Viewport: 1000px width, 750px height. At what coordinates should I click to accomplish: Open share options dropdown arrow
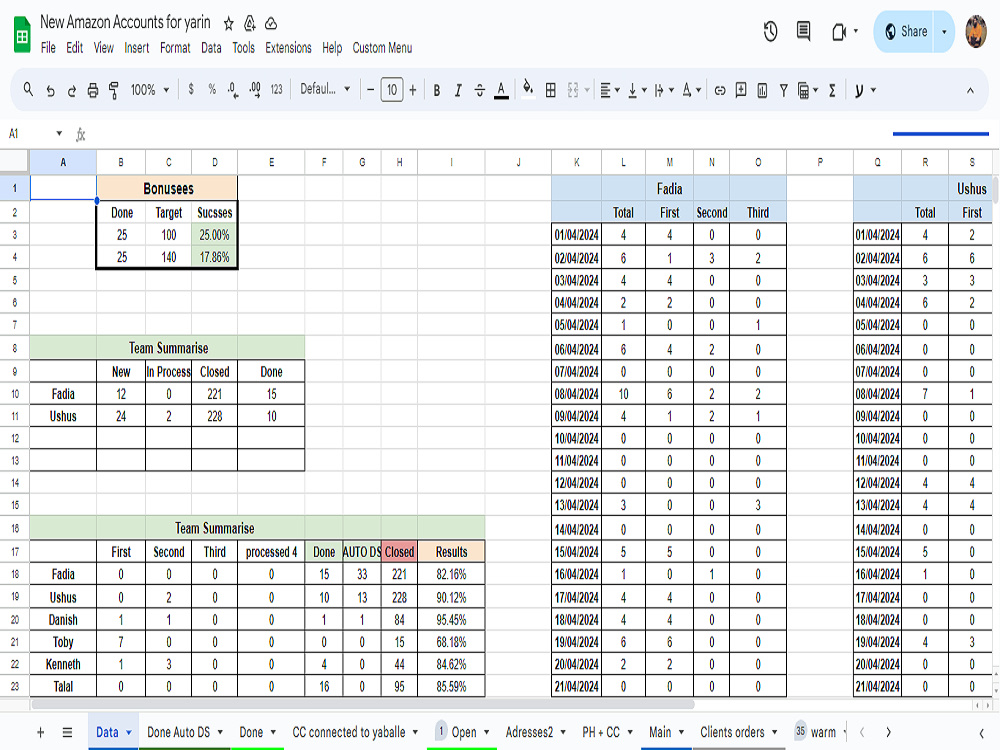tap(944, 31)
